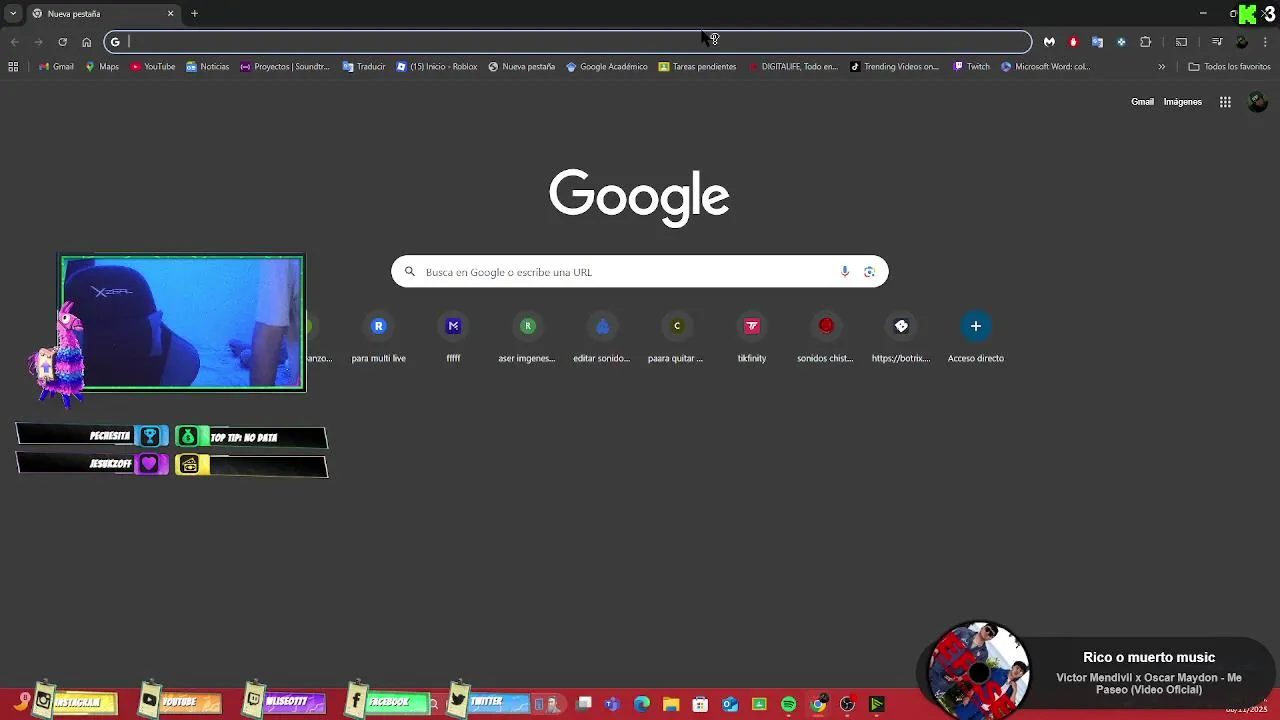Open the Tareas pendientes bookmark
Viewport: 1280px width, 720px height.
coord(697,67)
